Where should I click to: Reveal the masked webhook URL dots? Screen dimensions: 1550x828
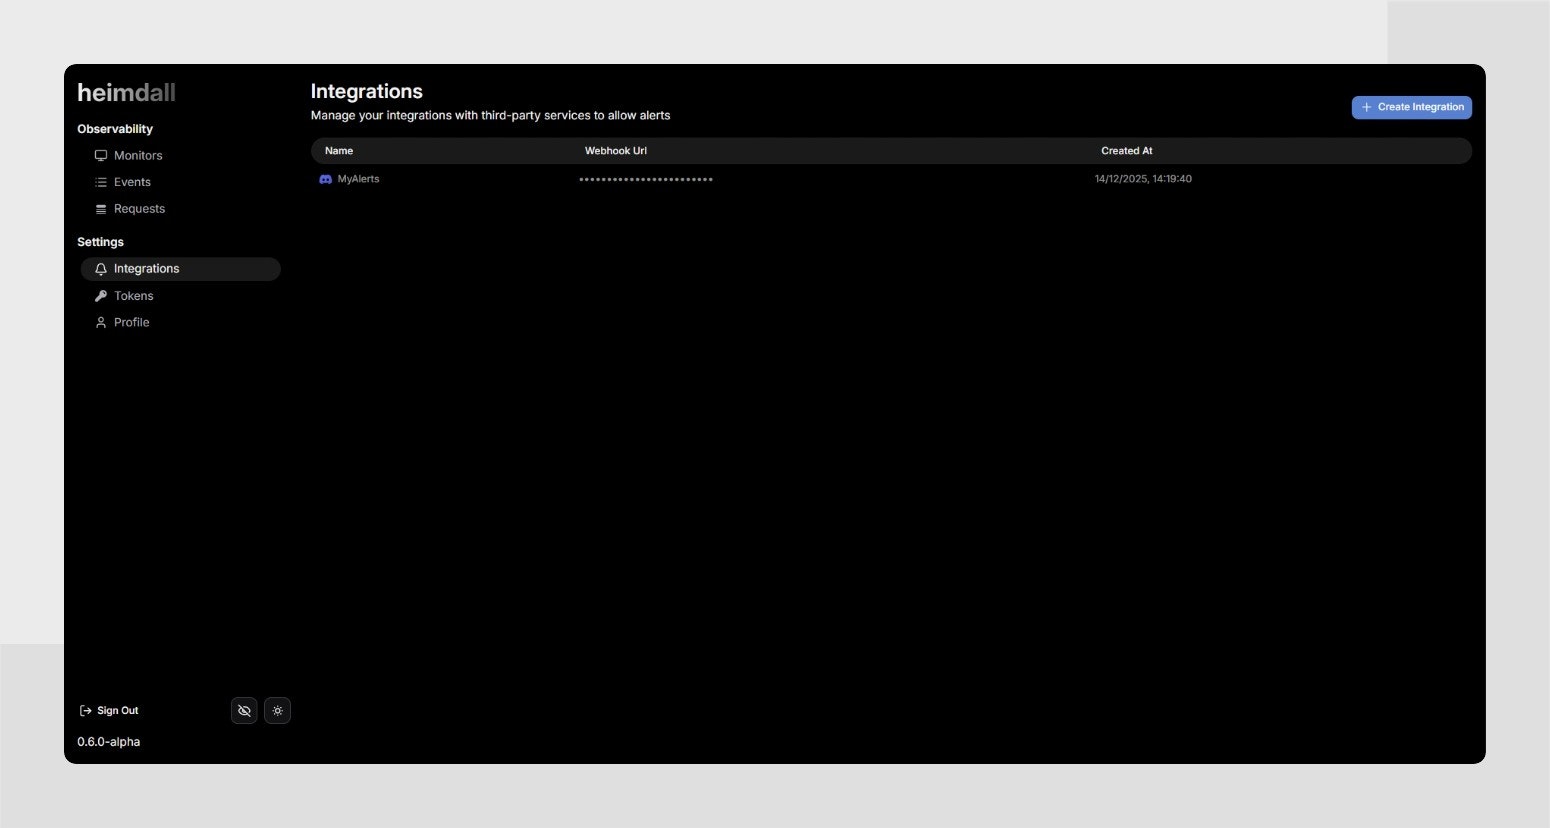pos(645,179)
